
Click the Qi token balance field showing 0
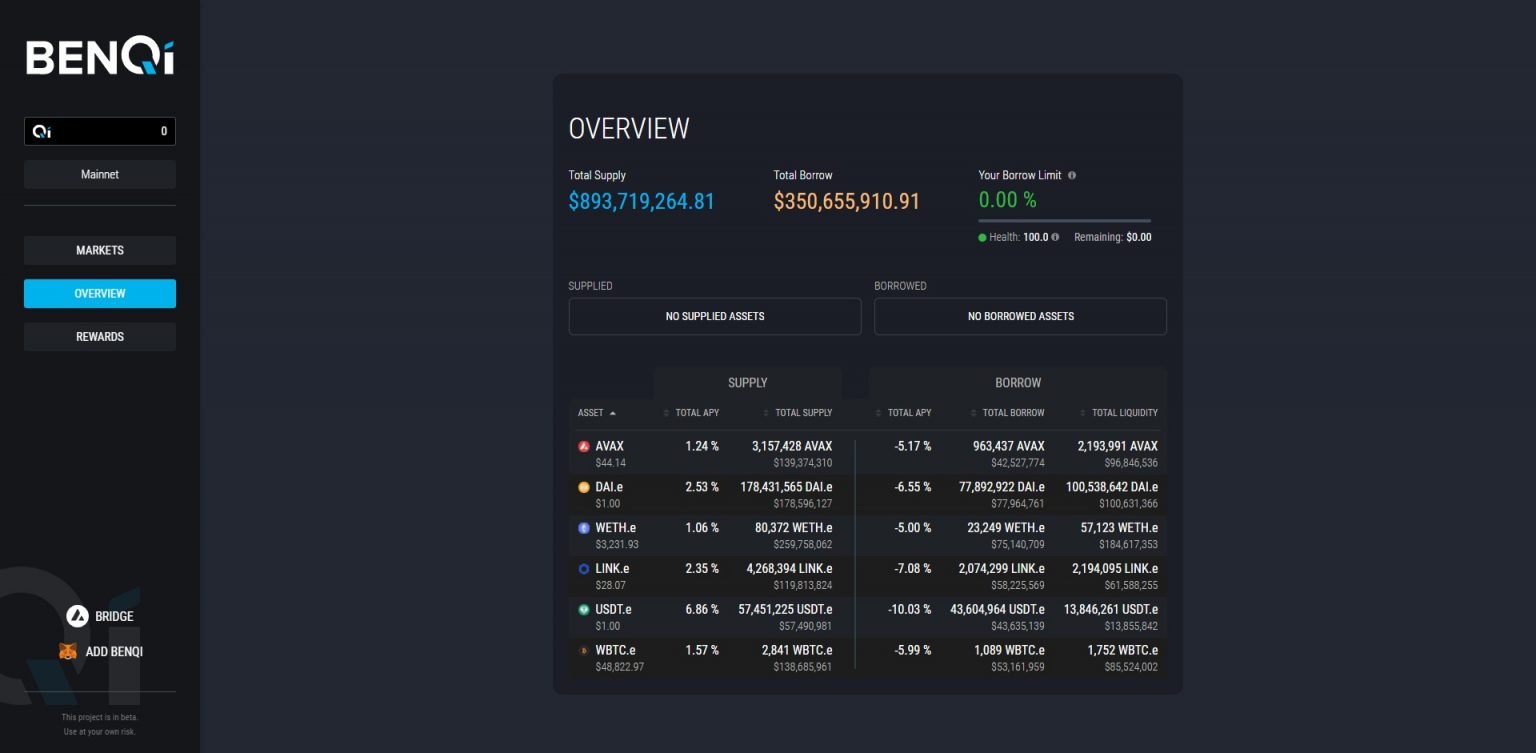[100, 131]
